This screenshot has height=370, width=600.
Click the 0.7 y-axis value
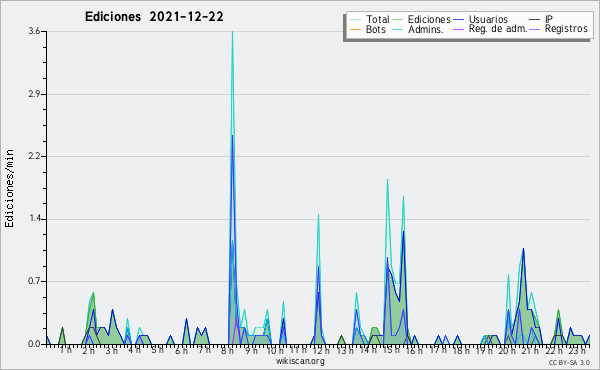(x=34, y=282)
